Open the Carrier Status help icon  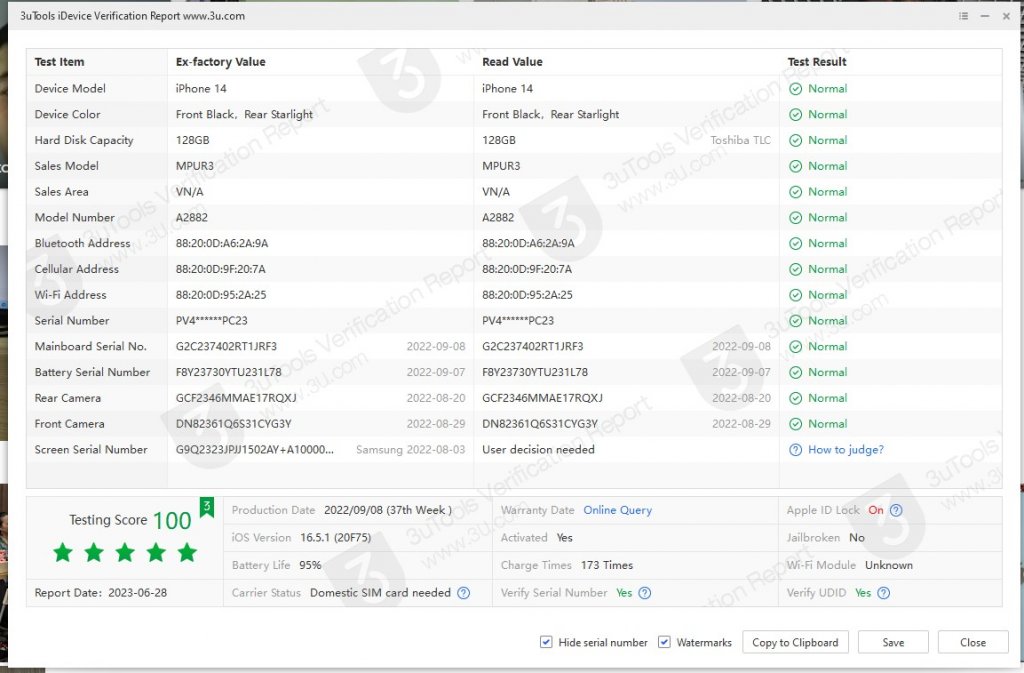pos(463,593)
